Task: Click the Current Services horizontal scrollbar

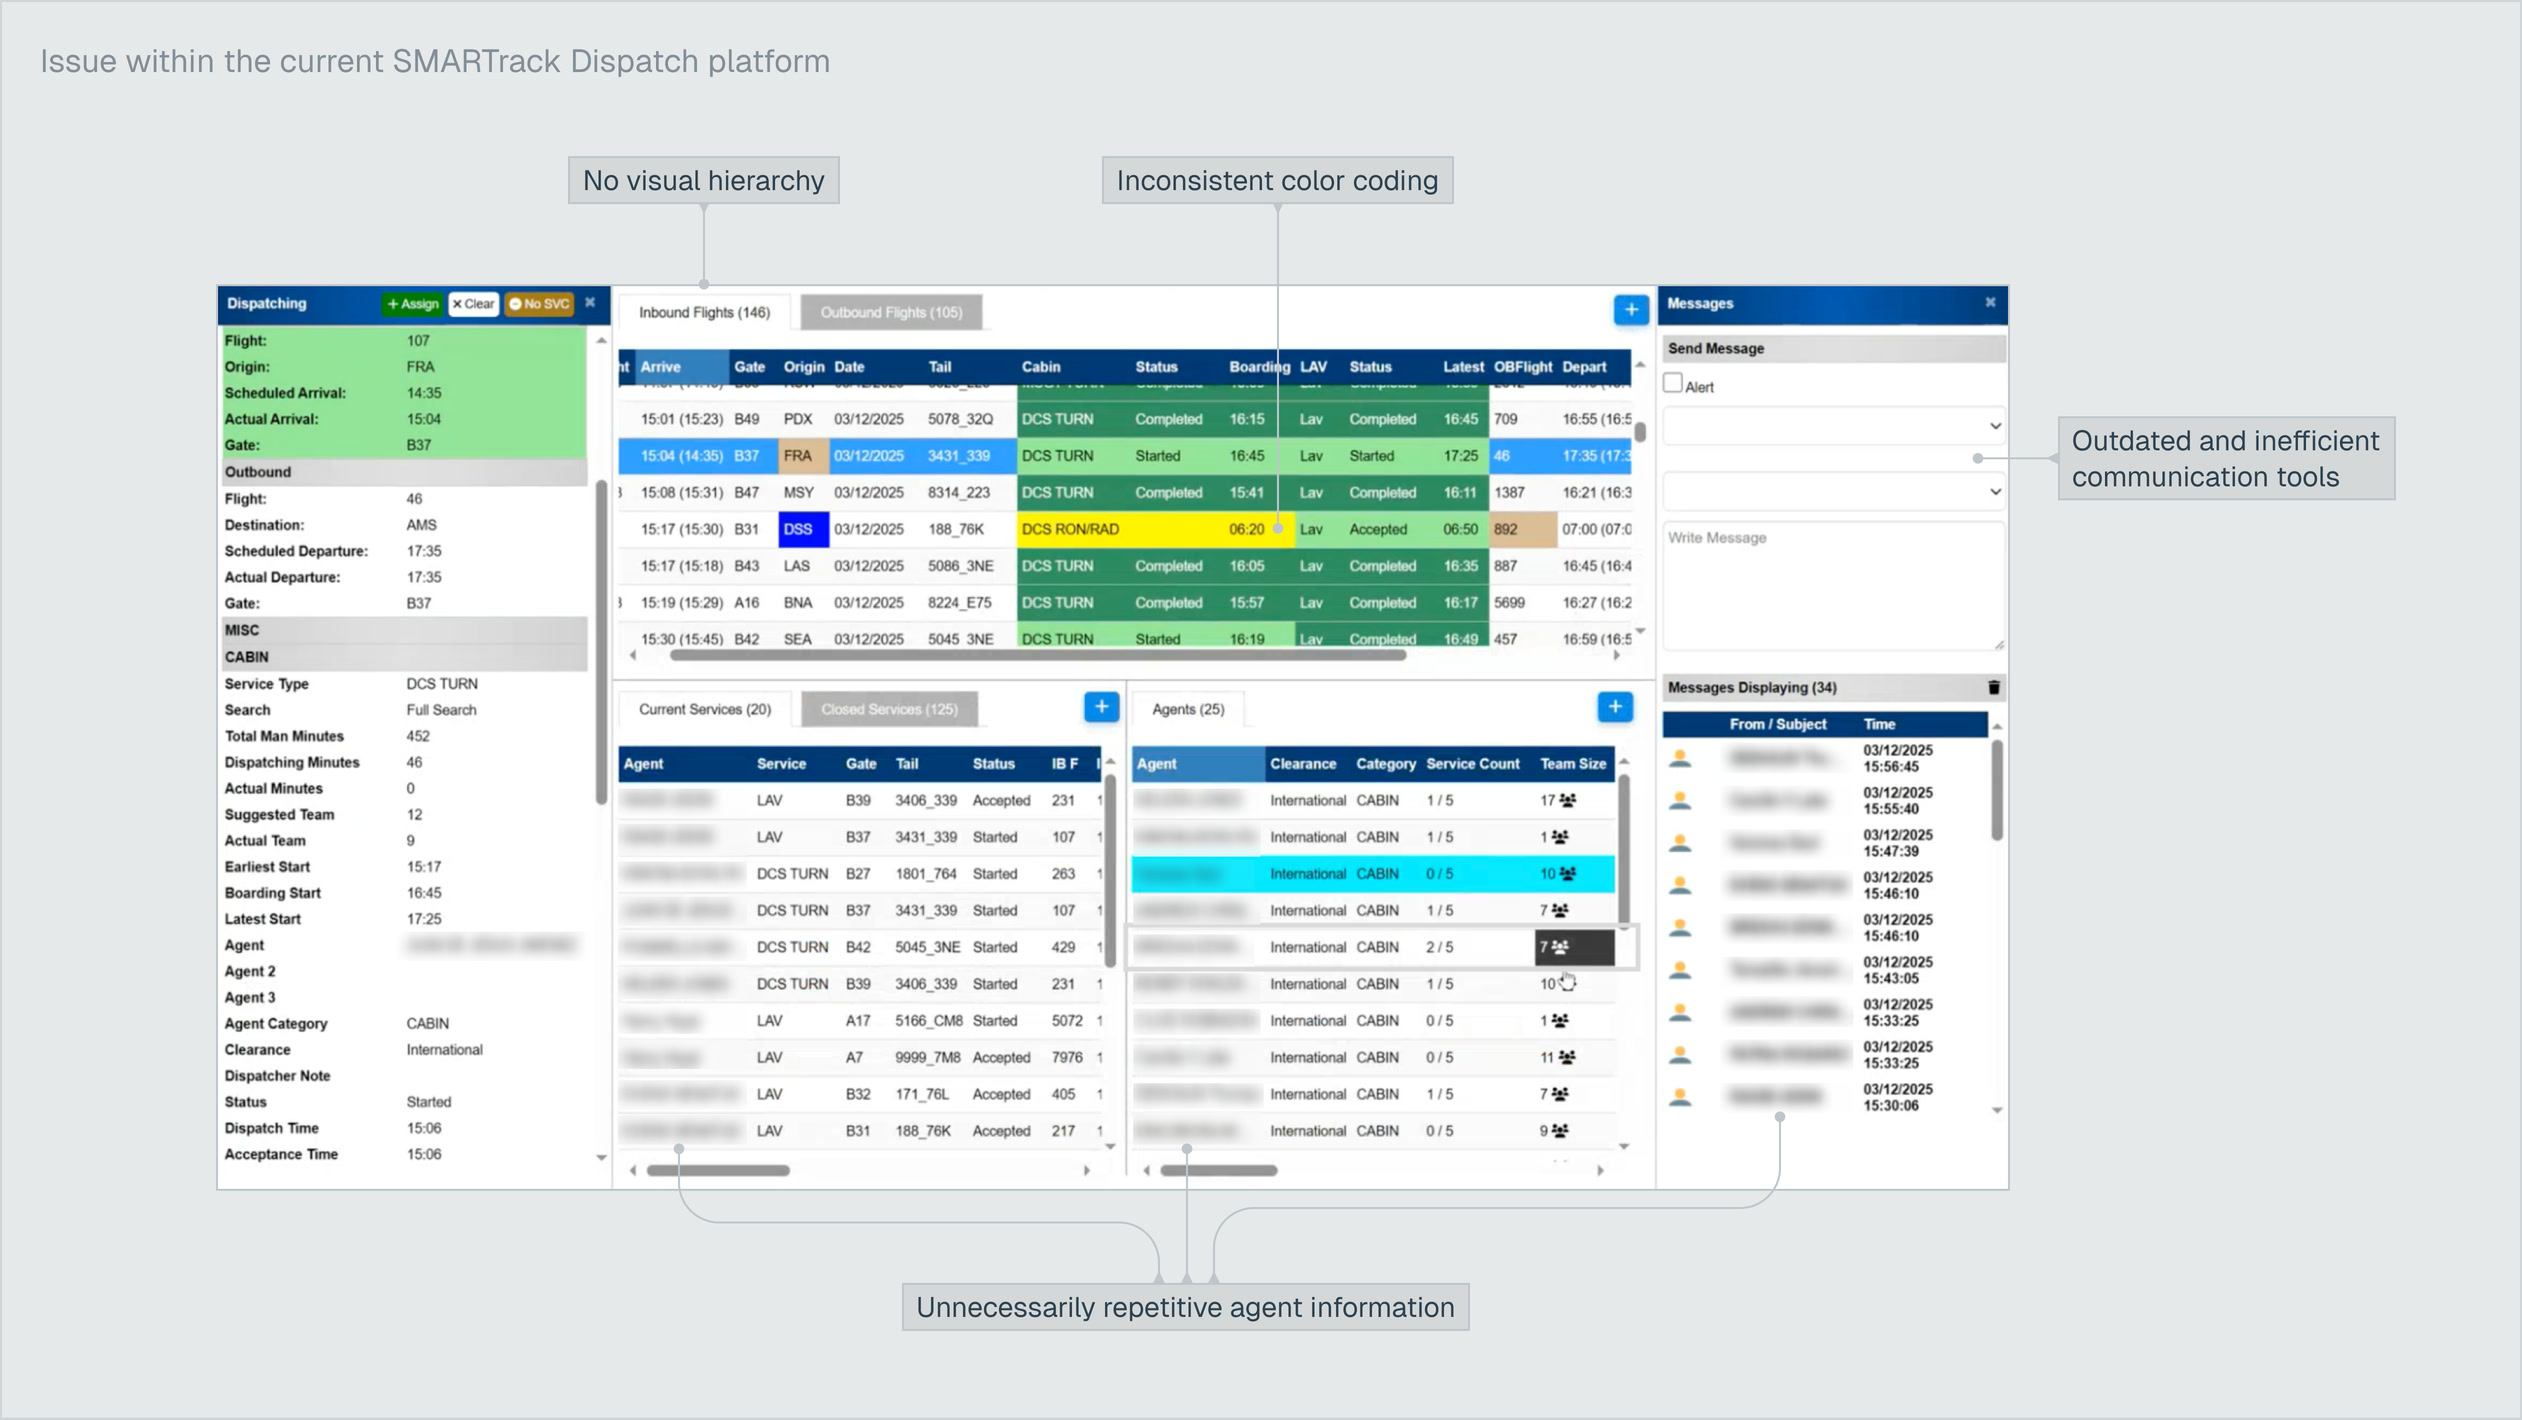Action: pos(717,1170)
